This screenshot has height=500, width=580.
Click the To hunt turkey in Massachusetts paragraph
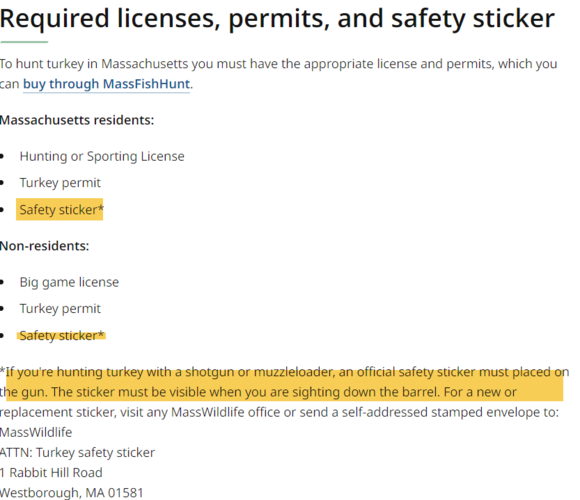coord(279,74)
